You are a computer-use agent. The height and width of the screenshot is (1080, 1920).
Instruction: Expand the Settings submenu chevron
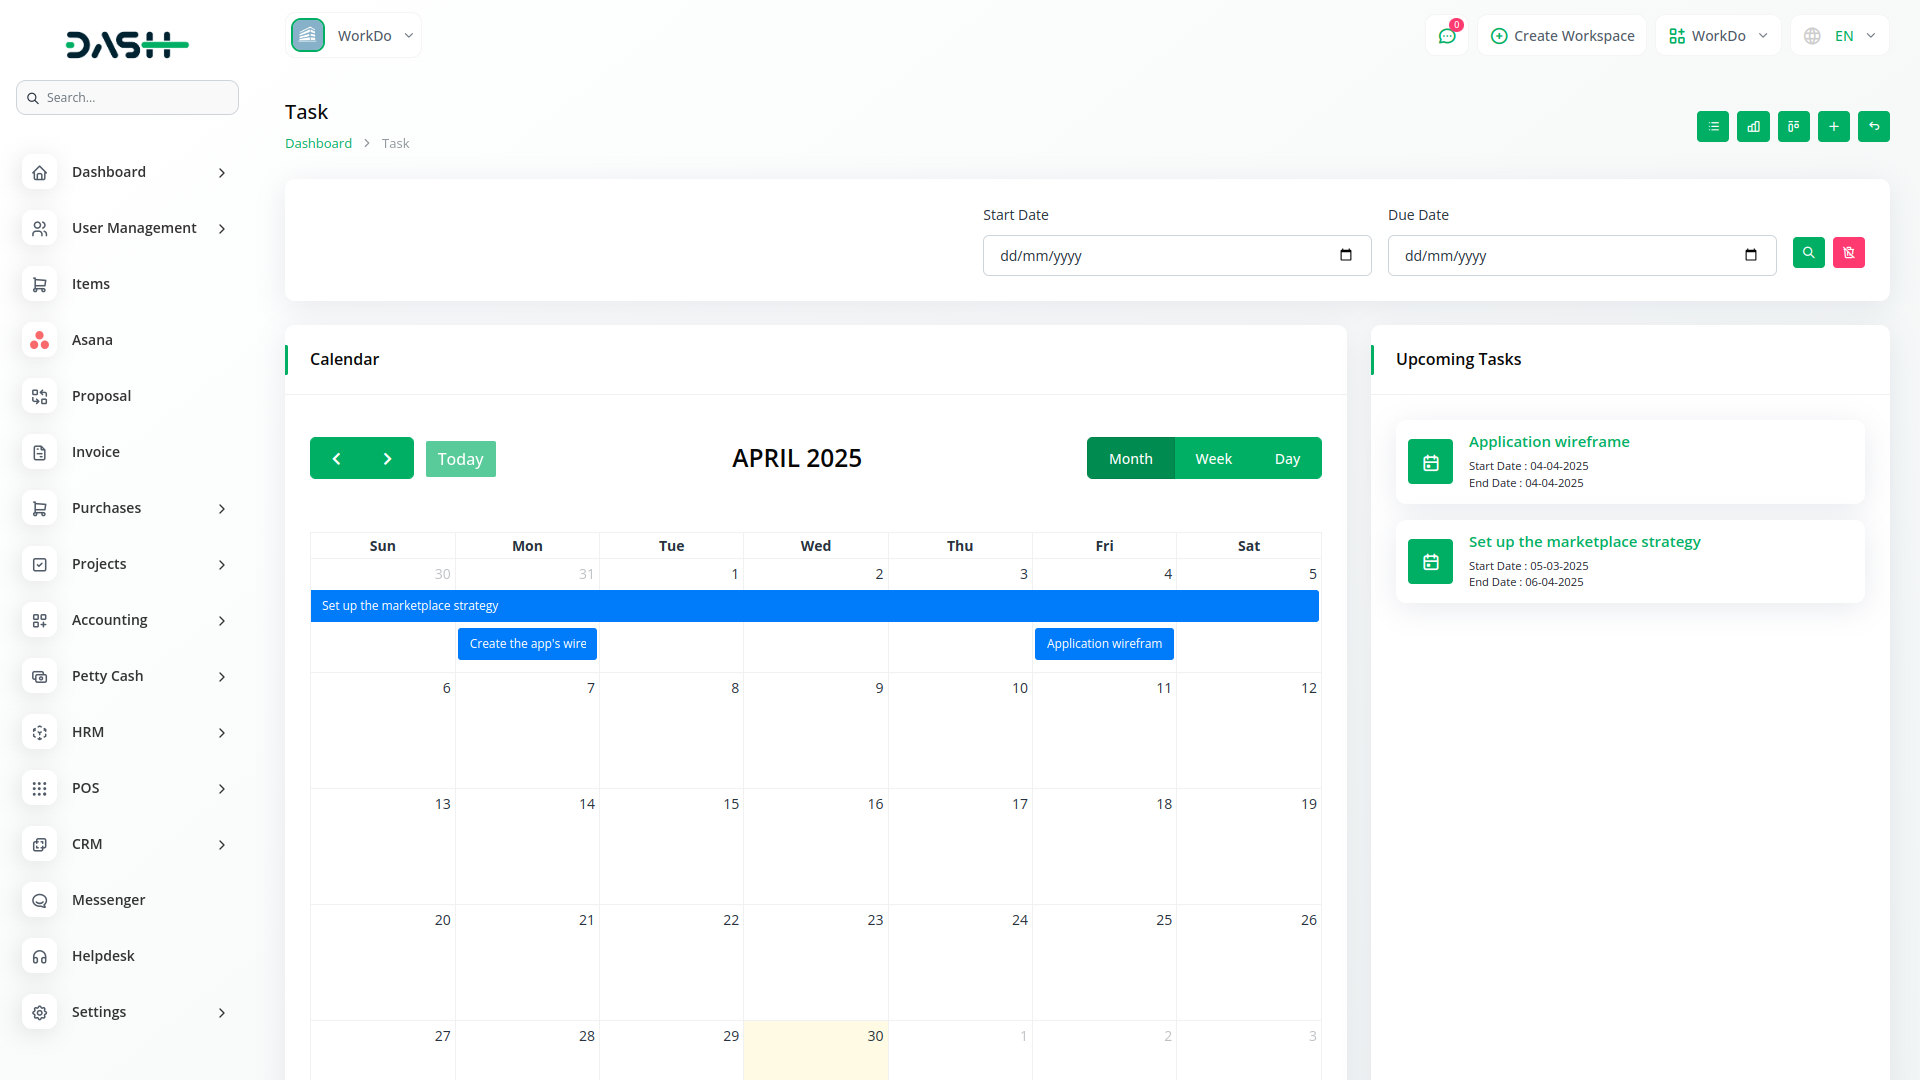[x=222, y=1013]
